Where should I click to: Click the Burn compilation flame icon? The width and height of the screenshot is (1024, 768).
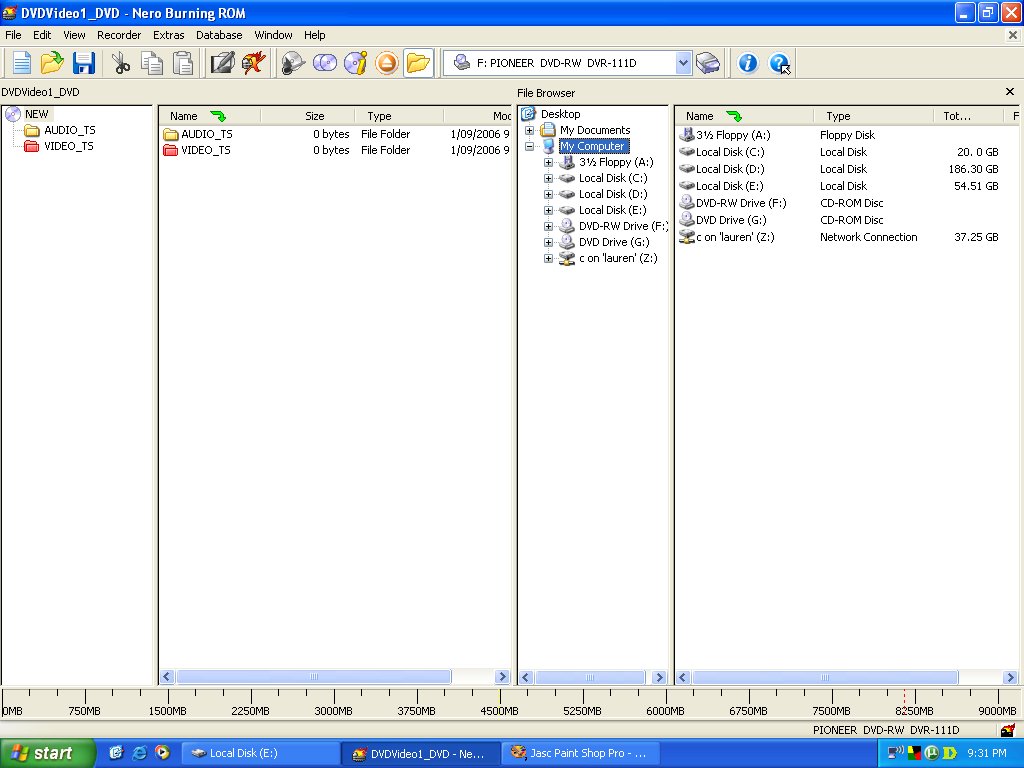click(x=253, y=63)
